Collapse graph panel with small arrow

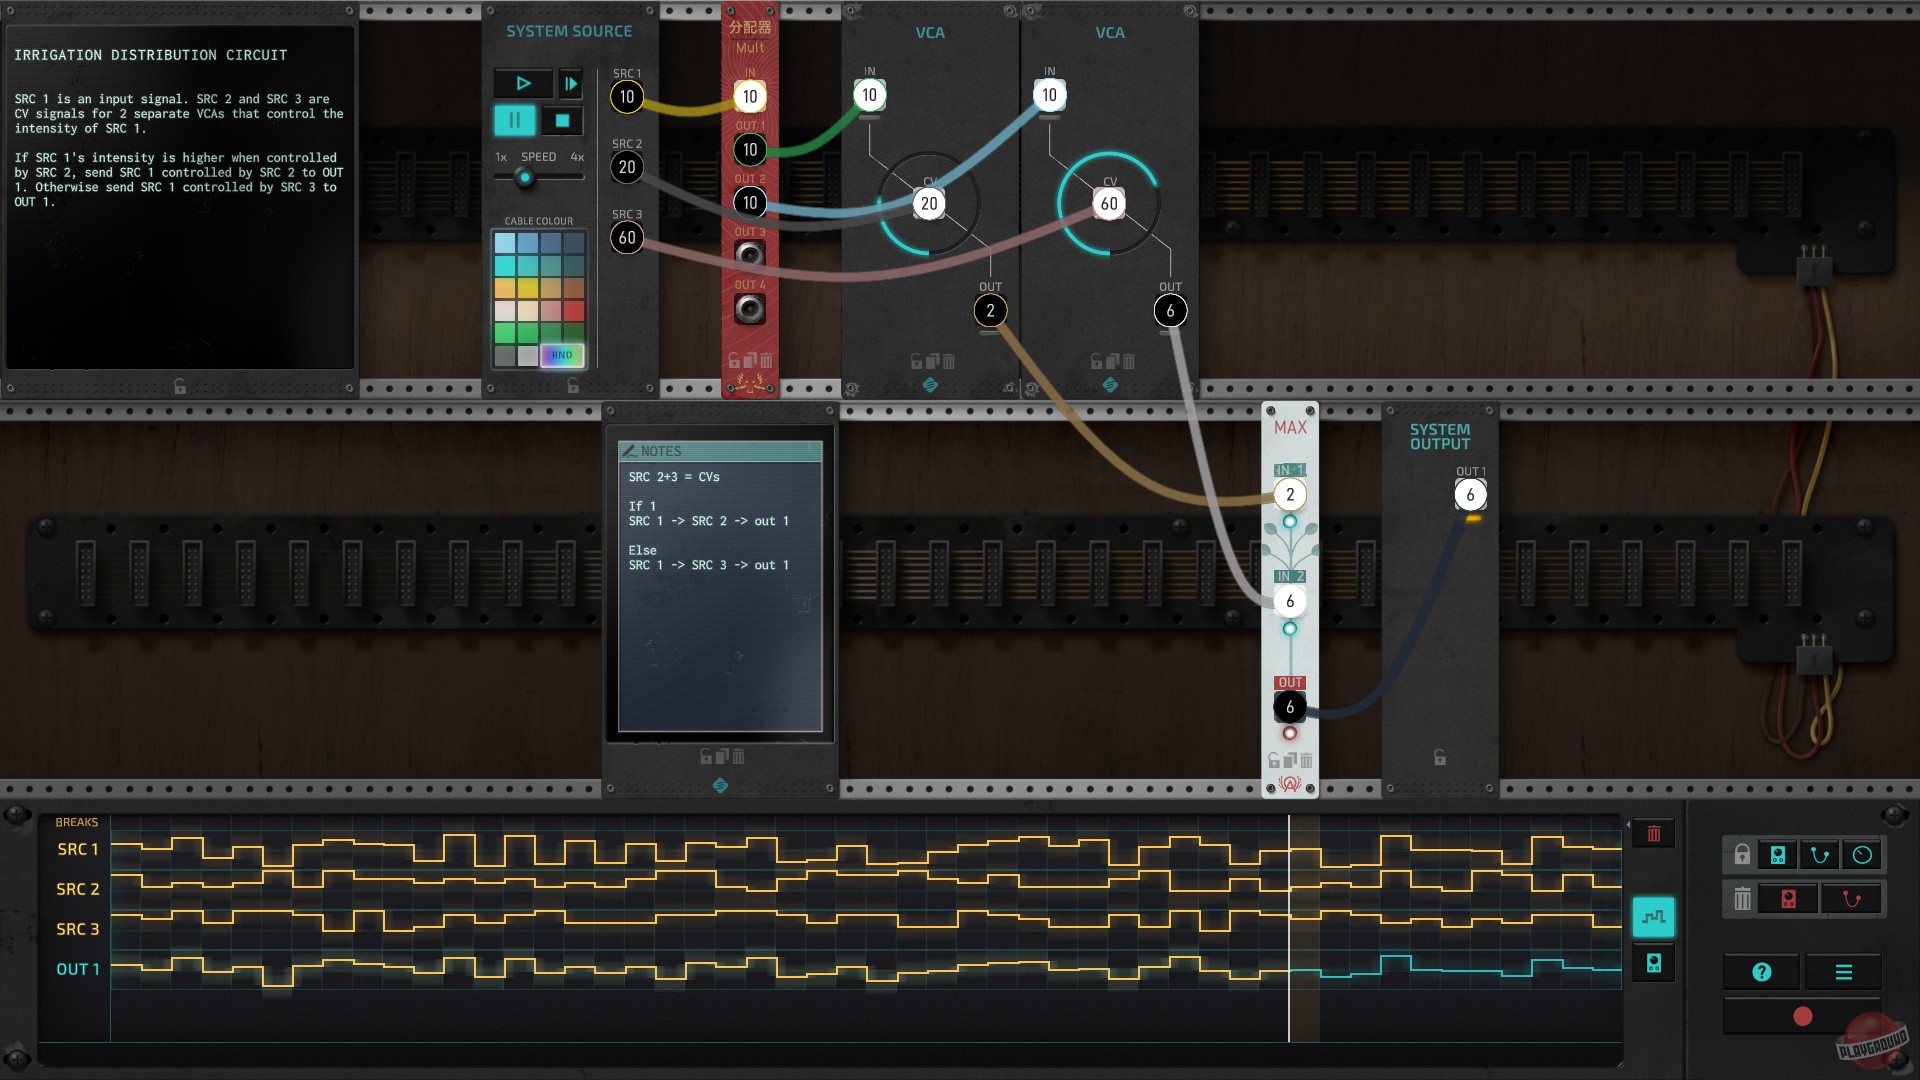1627,825
